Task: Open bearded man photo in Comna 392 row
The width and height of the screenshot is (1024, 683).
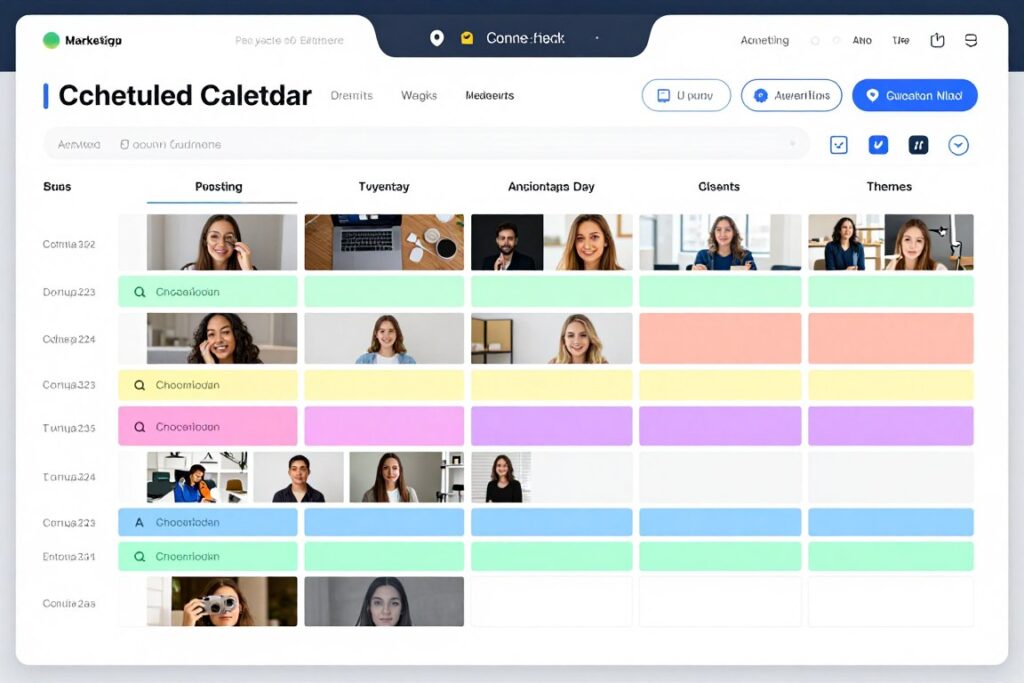Action: (507, 242)
